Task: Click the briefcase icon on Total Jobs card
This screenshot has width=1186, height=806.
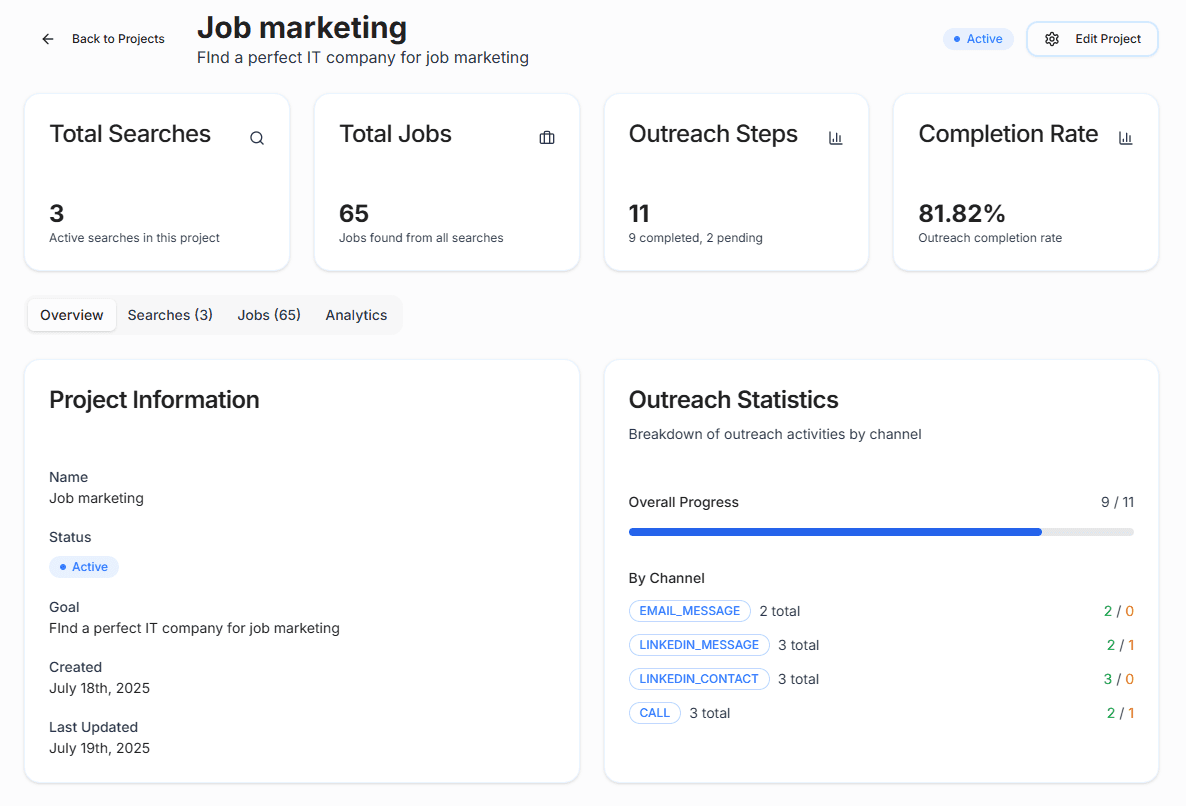Action: pyautogui.click(x=547, y=138)
